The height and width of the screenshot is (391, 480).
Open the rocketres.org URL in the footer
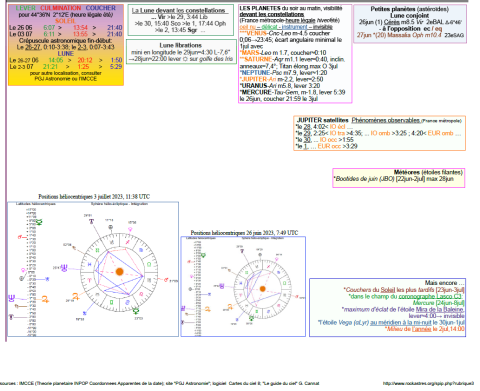pyautogui.click(x=428, y=383)
